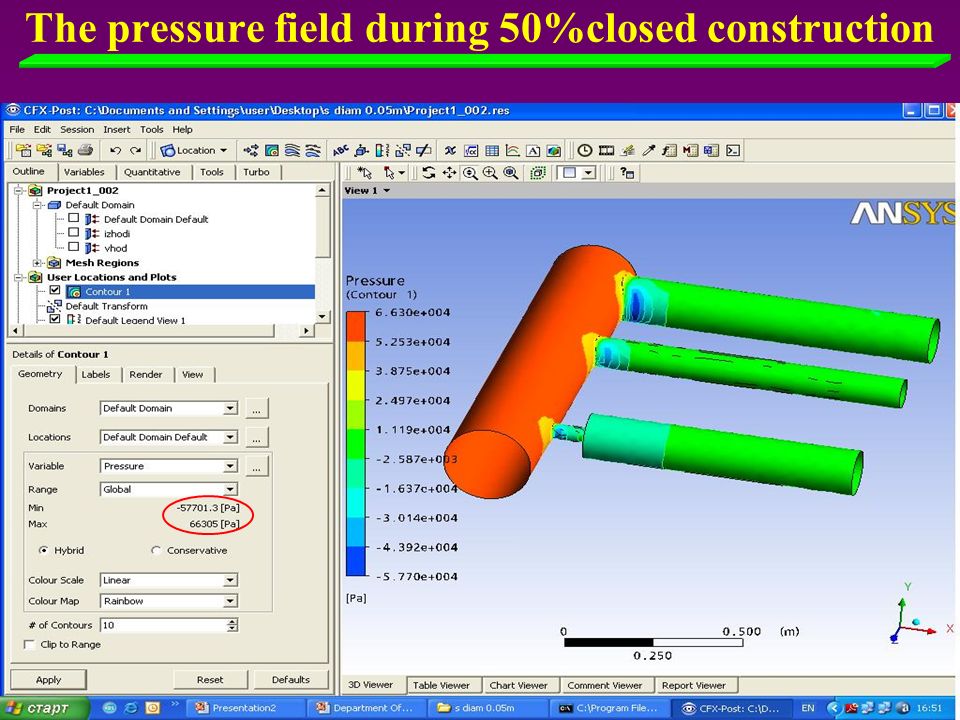Click the ellipsis button beside Domains
960x720 pixels.
pos(257,408)
